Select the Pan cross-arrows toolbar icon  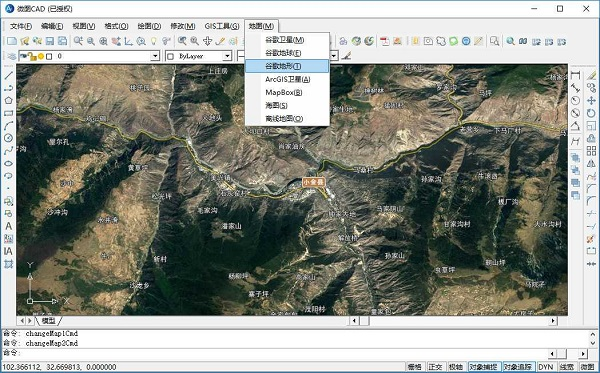pyautogui.click(x=207, y=41)
